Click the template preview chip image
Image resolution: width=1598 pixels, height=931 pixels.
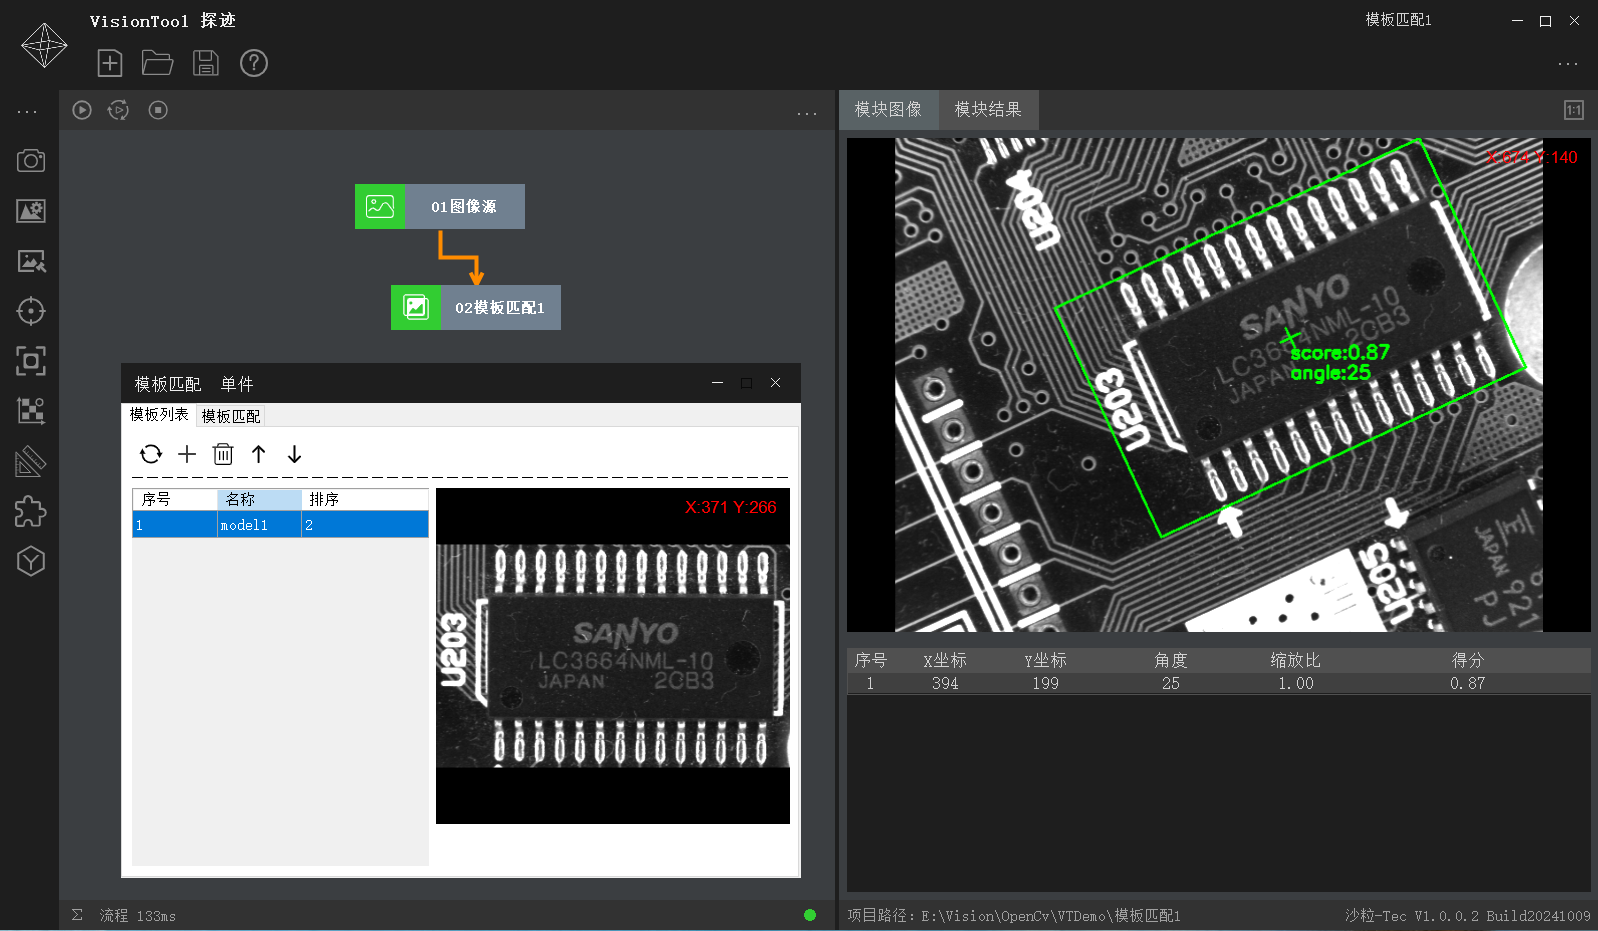613,656
